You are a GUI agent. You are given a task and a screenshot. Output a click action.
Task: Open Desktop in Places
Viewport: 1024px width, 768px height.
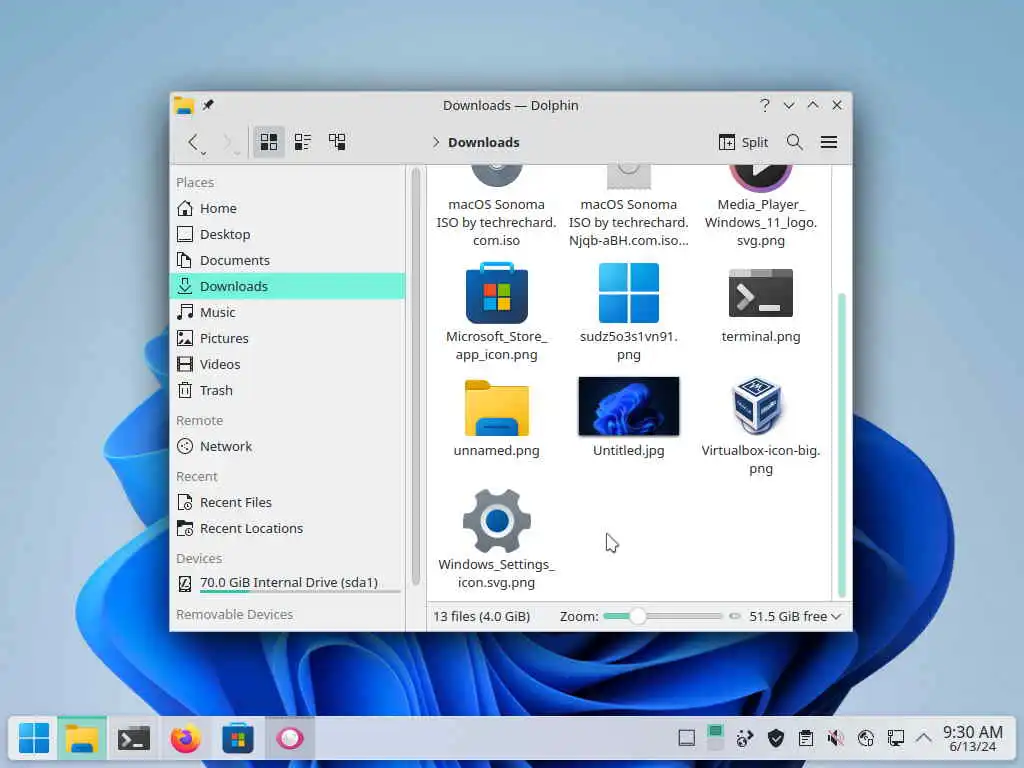tap(287, 234)
